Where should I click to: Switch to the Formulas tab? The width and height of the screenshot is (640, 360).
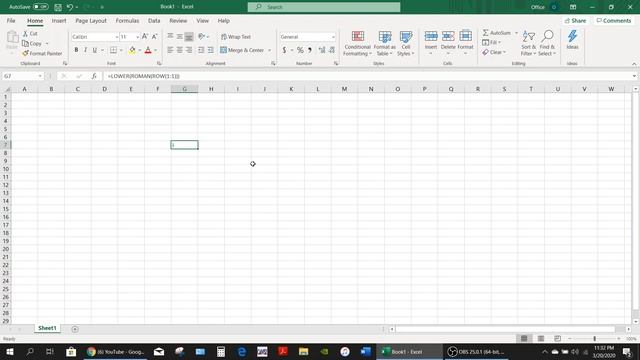click(127, 21)
